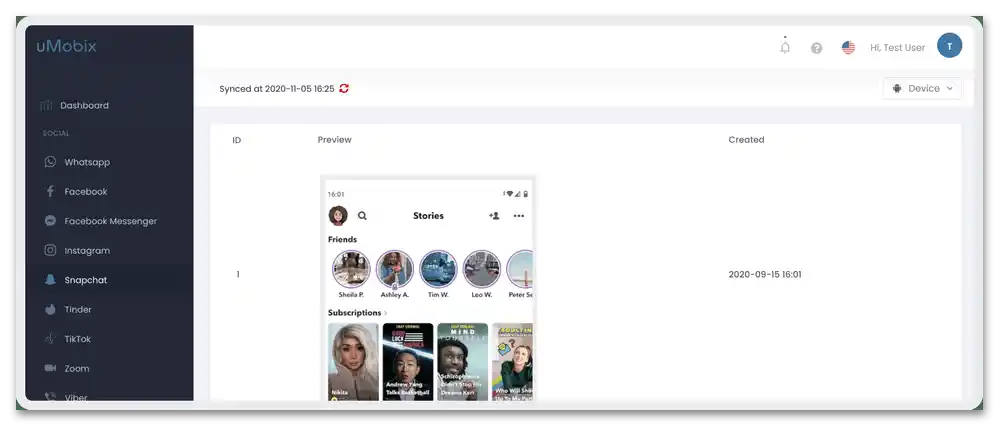
Task: Click the T user avatar
Action: click(949, 46)
